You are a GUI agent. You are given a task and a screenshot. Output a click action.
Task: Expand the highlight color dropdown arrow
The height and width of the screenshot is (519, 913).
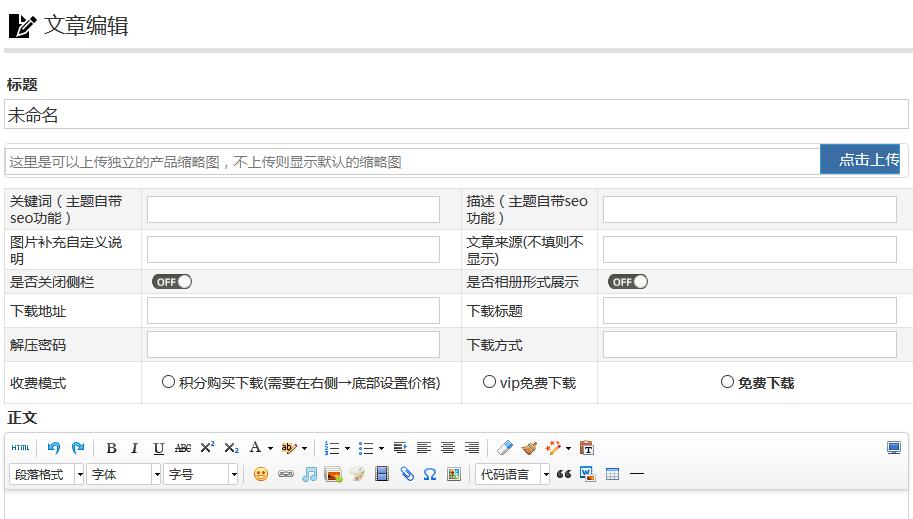pyautogui.click(x=304, y=449)
